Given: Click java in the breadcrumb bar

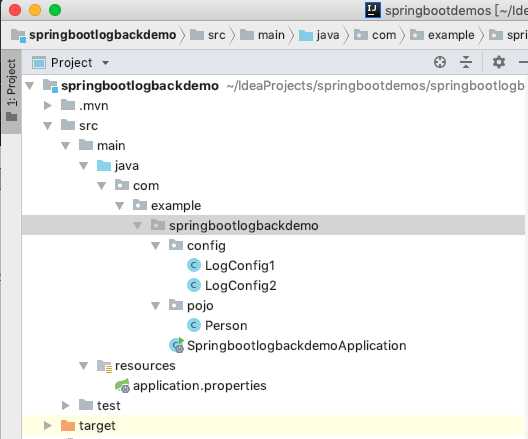Looking at the screenshot, I should [x=328, y=35].
